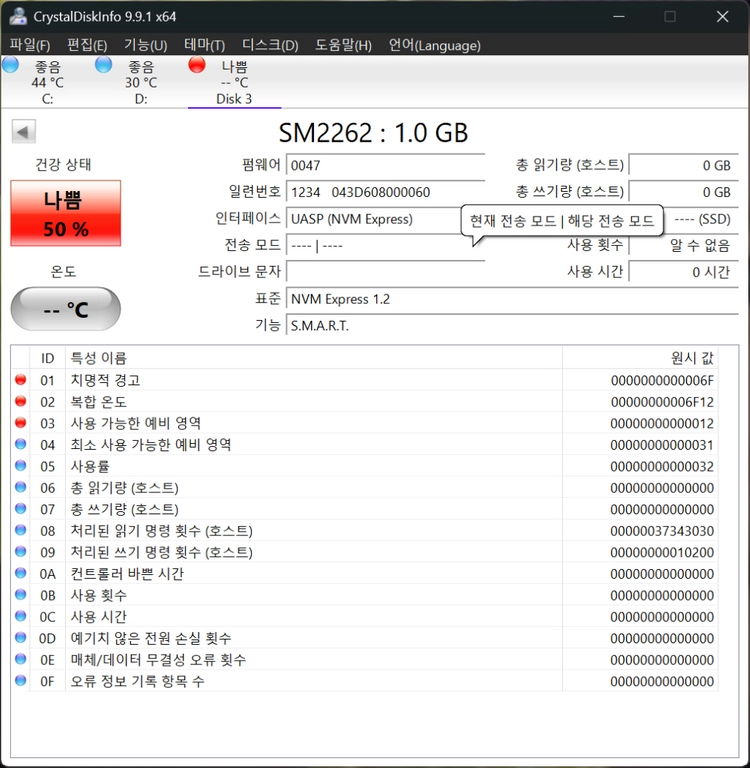The width and height of the screenshot is (750, 768).
Task: Select attribute 예기치 않은 전원 손실 횟수
Action: (150, 638)
